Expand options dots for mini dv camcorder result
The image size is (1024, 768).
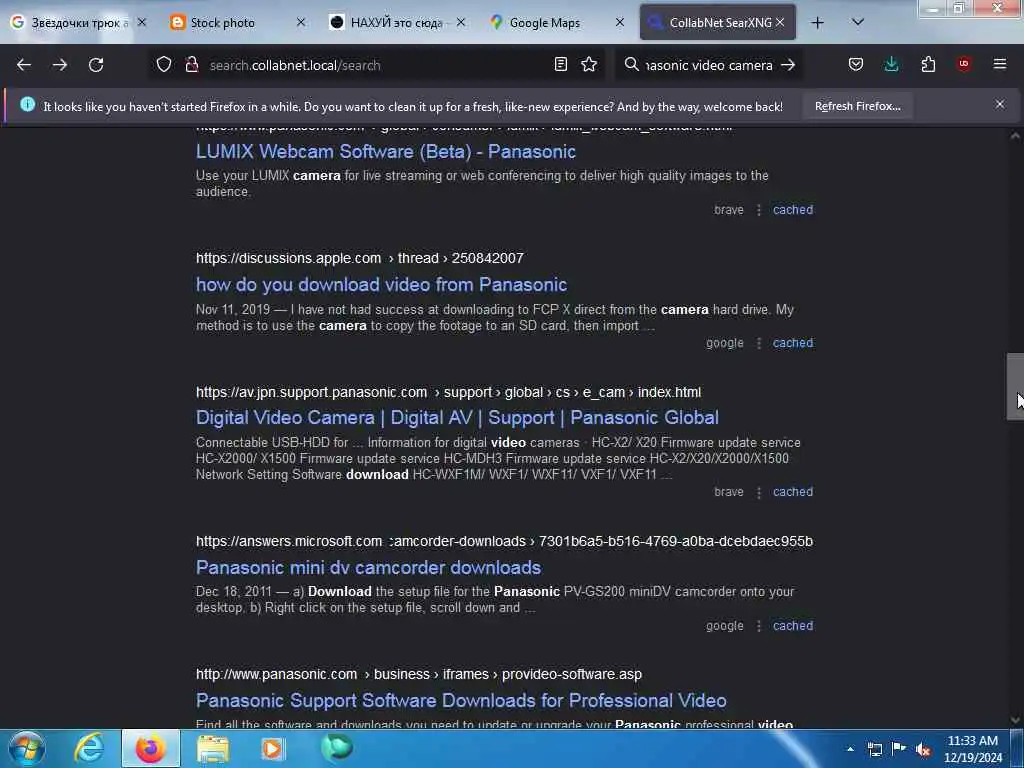coord(758,626)
